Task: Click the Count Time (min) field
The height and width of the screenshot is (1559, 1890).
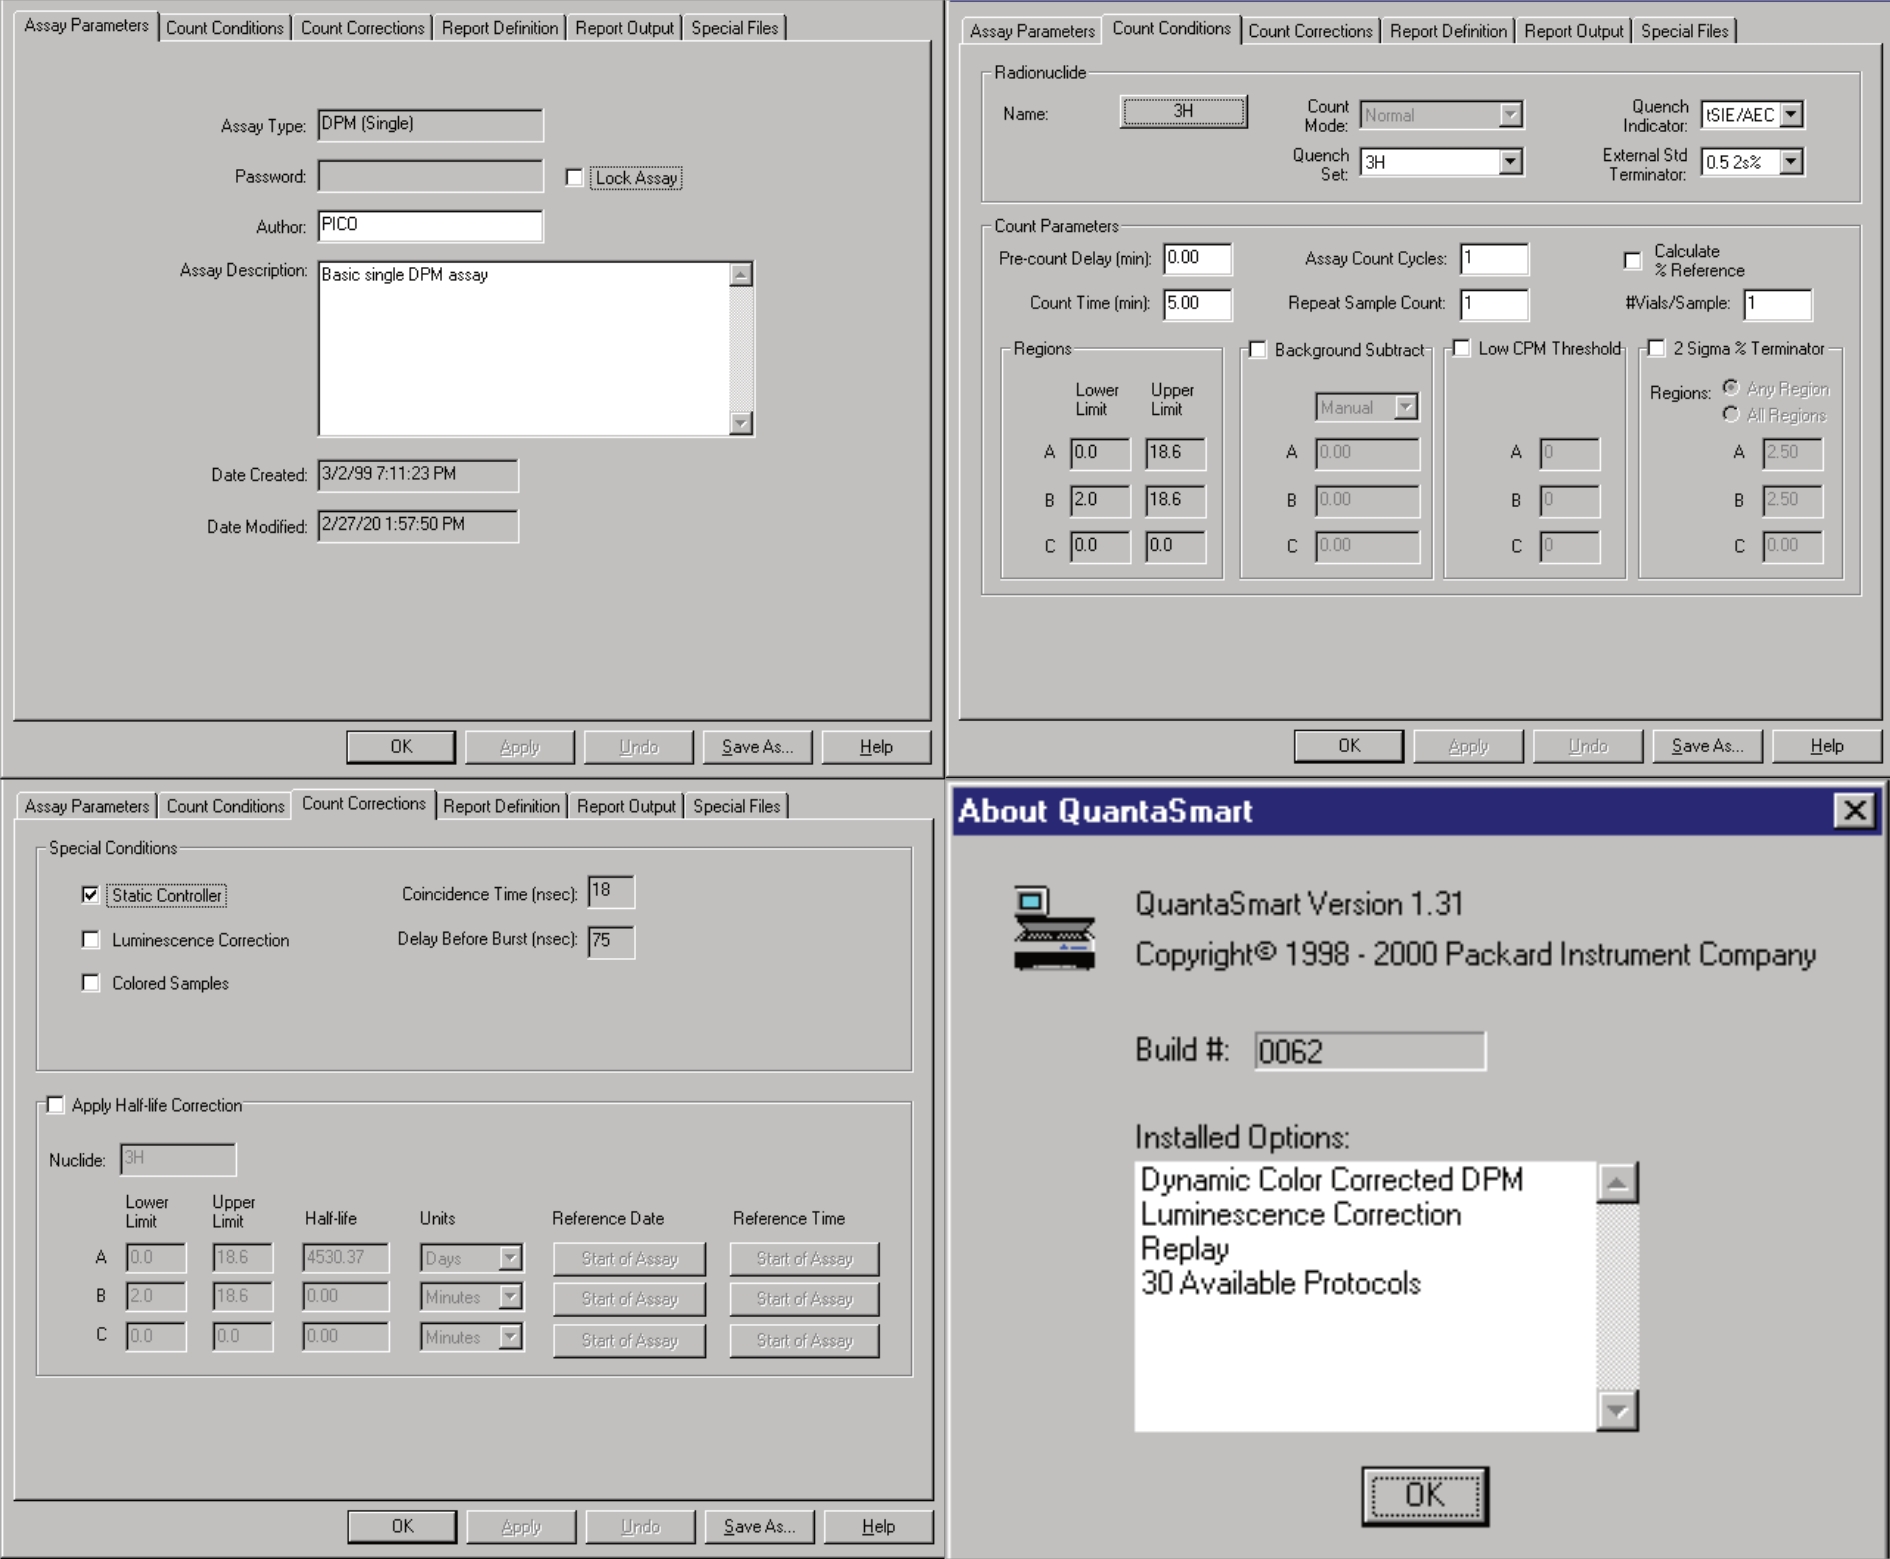Action: click(x=1197, y=304)
